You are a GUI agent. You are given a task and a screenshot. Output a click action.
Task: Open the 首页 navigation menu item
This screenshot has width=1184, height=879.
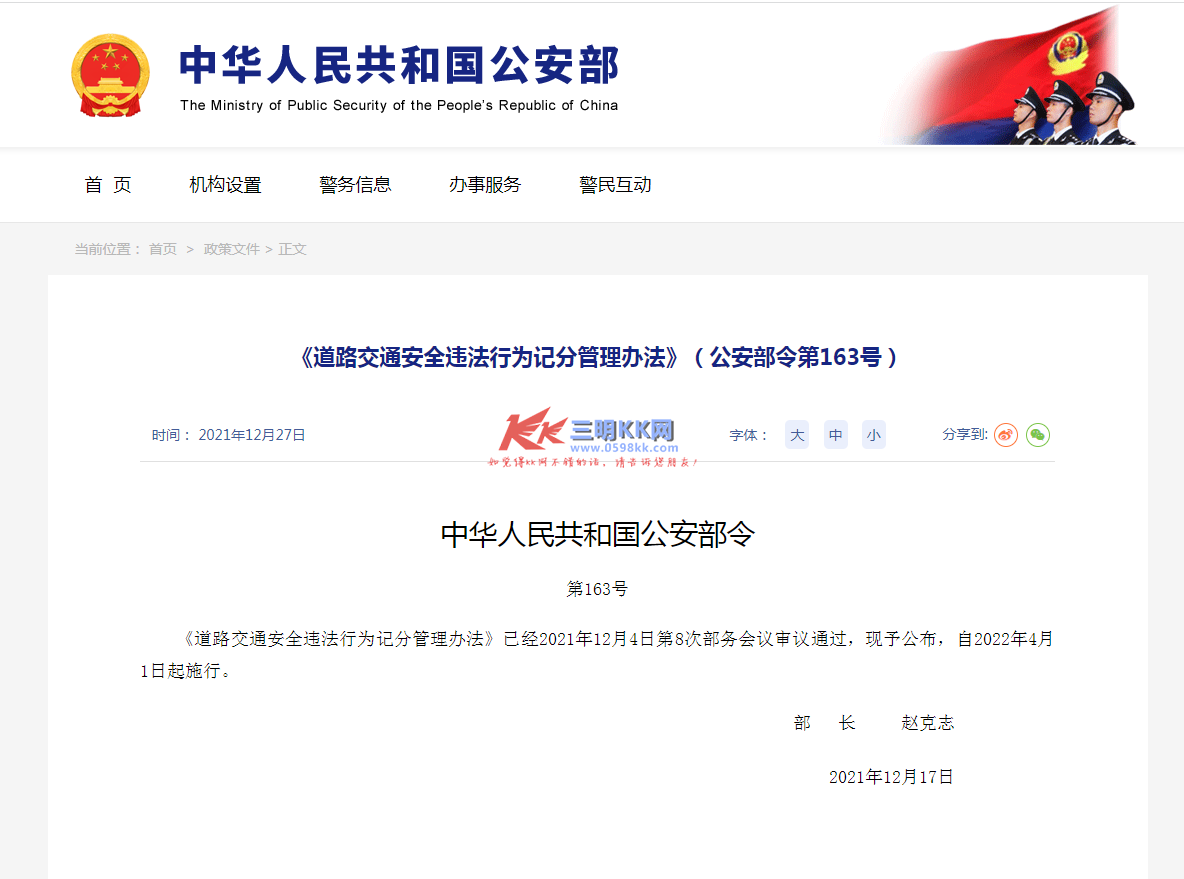pos(108,185)
